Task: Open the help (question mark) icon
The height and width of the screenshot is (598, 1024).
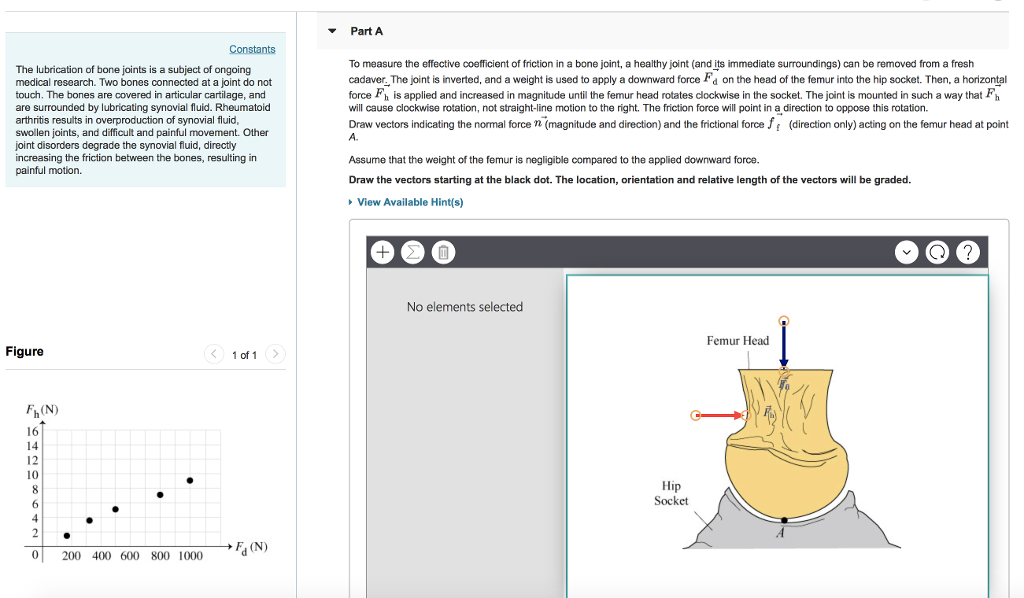Action: pos(968,252)
